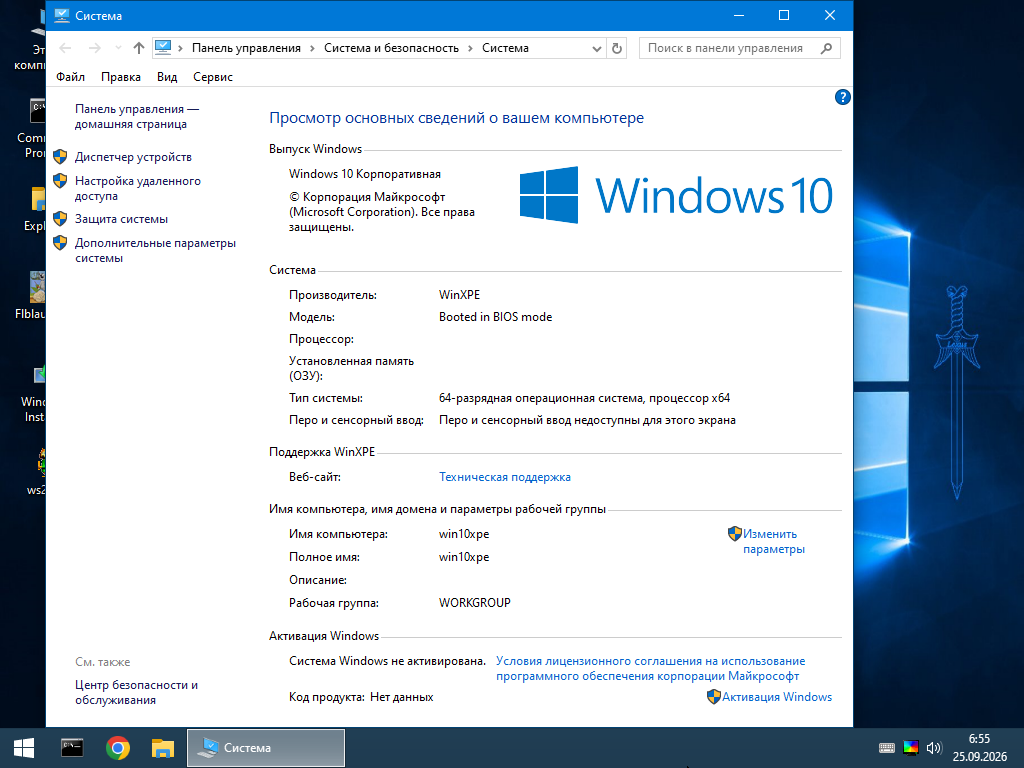Open Настройка удаленного доступа link
The width and height of the screenshot is (1024, 768).
pos(138,188)
